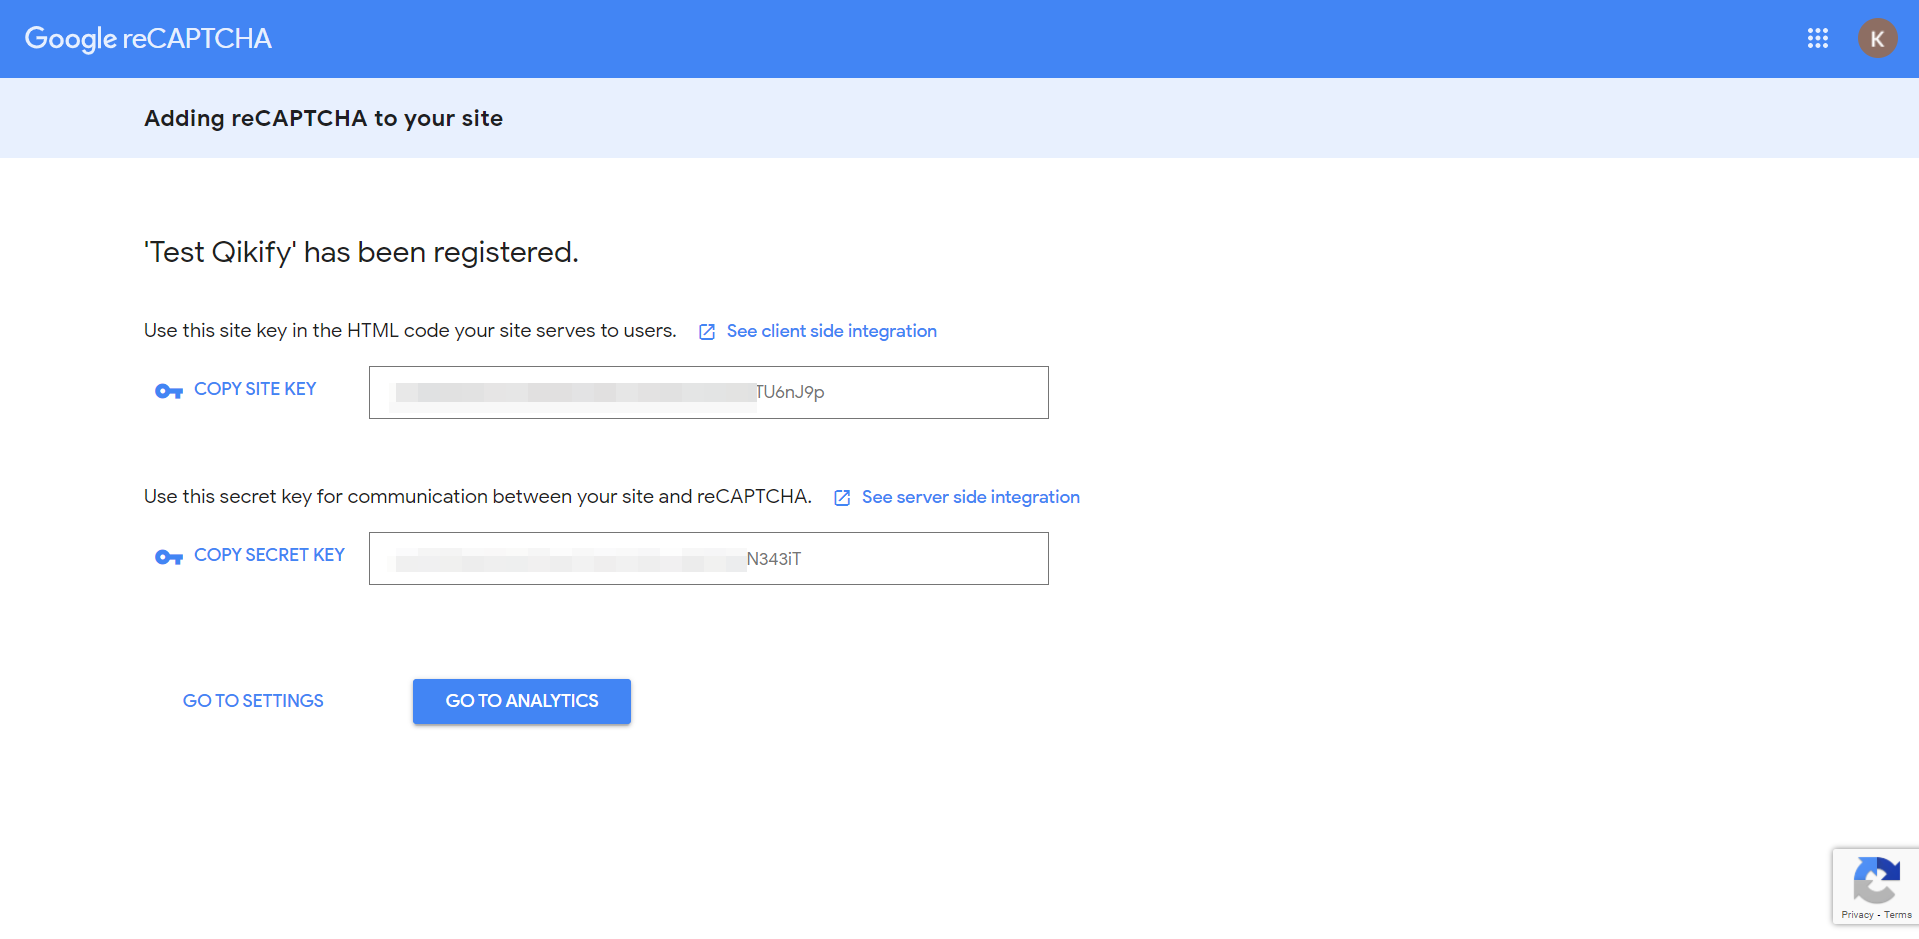This screenshot has width=1919, height=939.
Task: Select the secret key text field
Action: coord(709,558)
